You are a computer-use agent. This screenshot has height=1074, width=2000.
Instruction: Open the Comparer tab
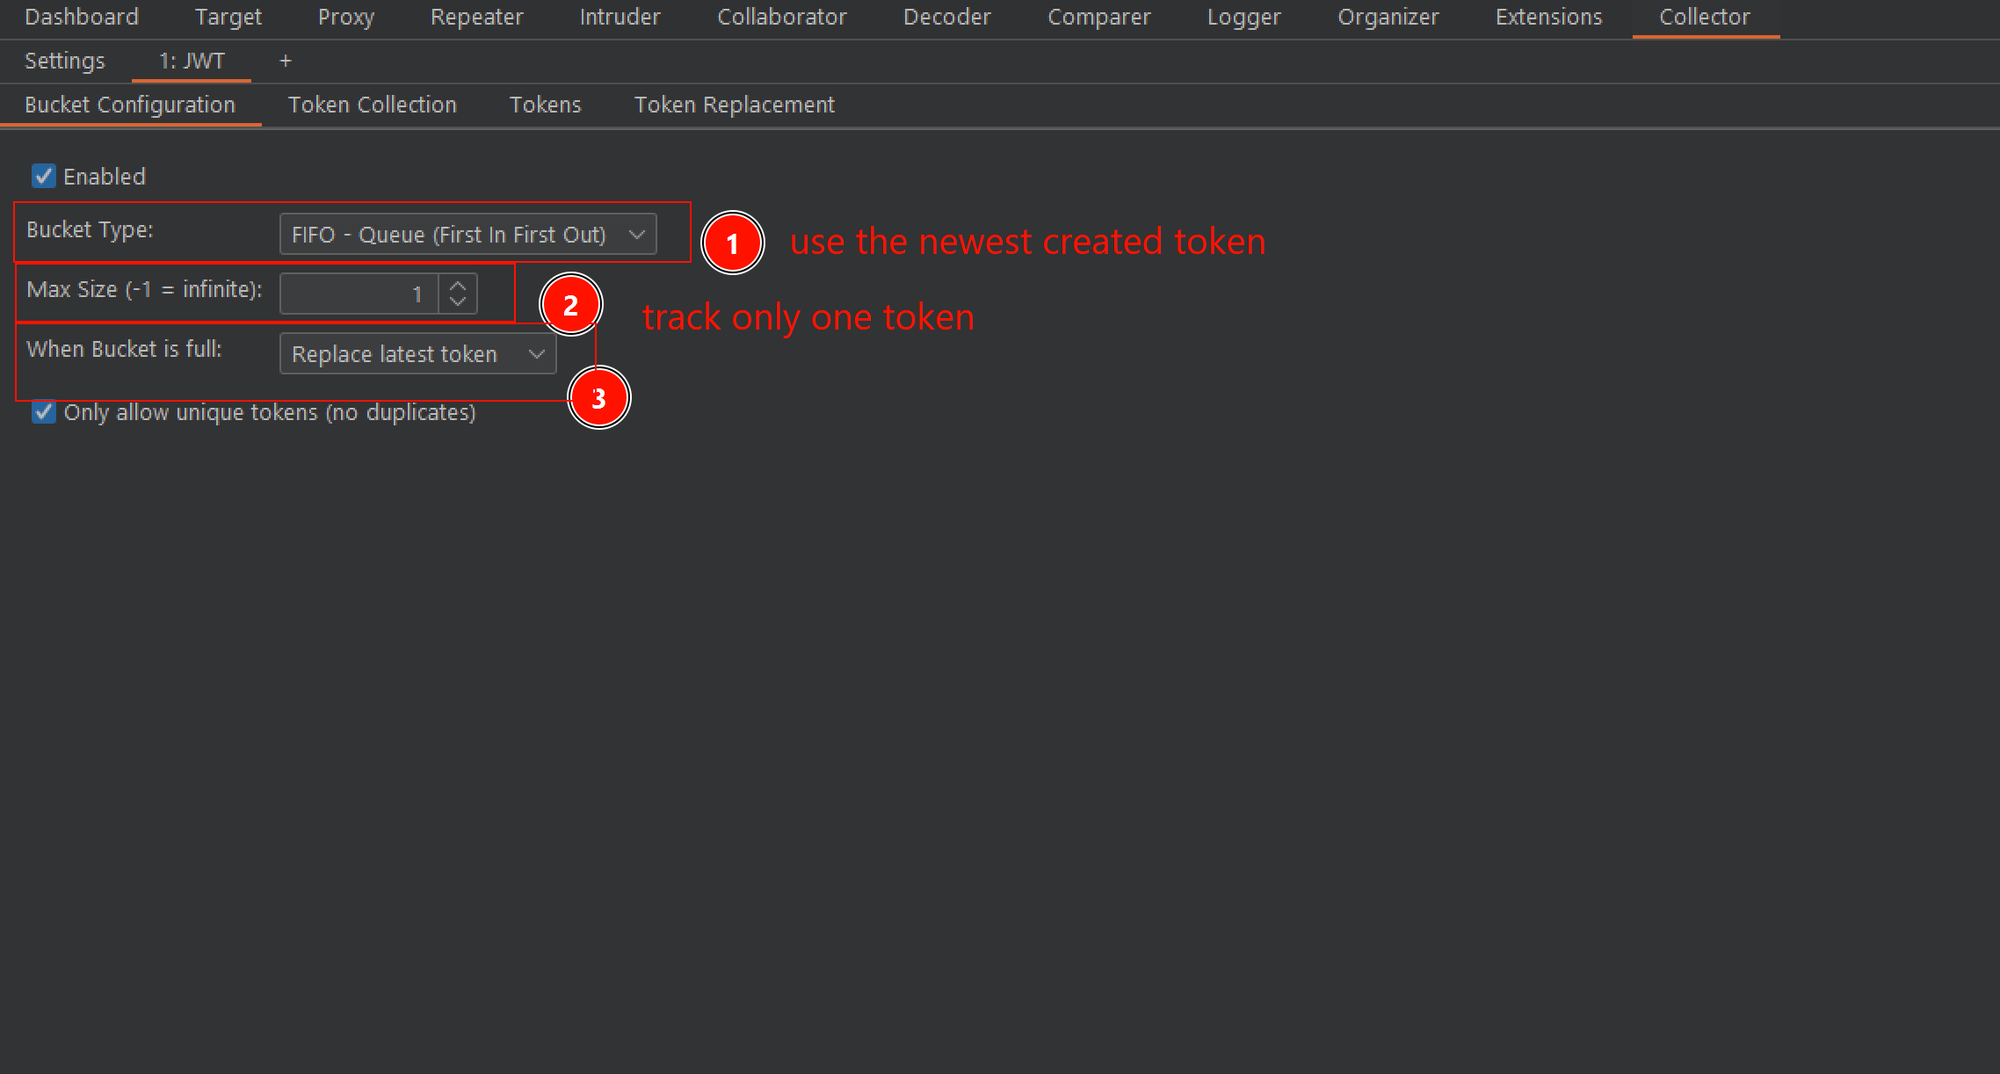[1099, 17]
